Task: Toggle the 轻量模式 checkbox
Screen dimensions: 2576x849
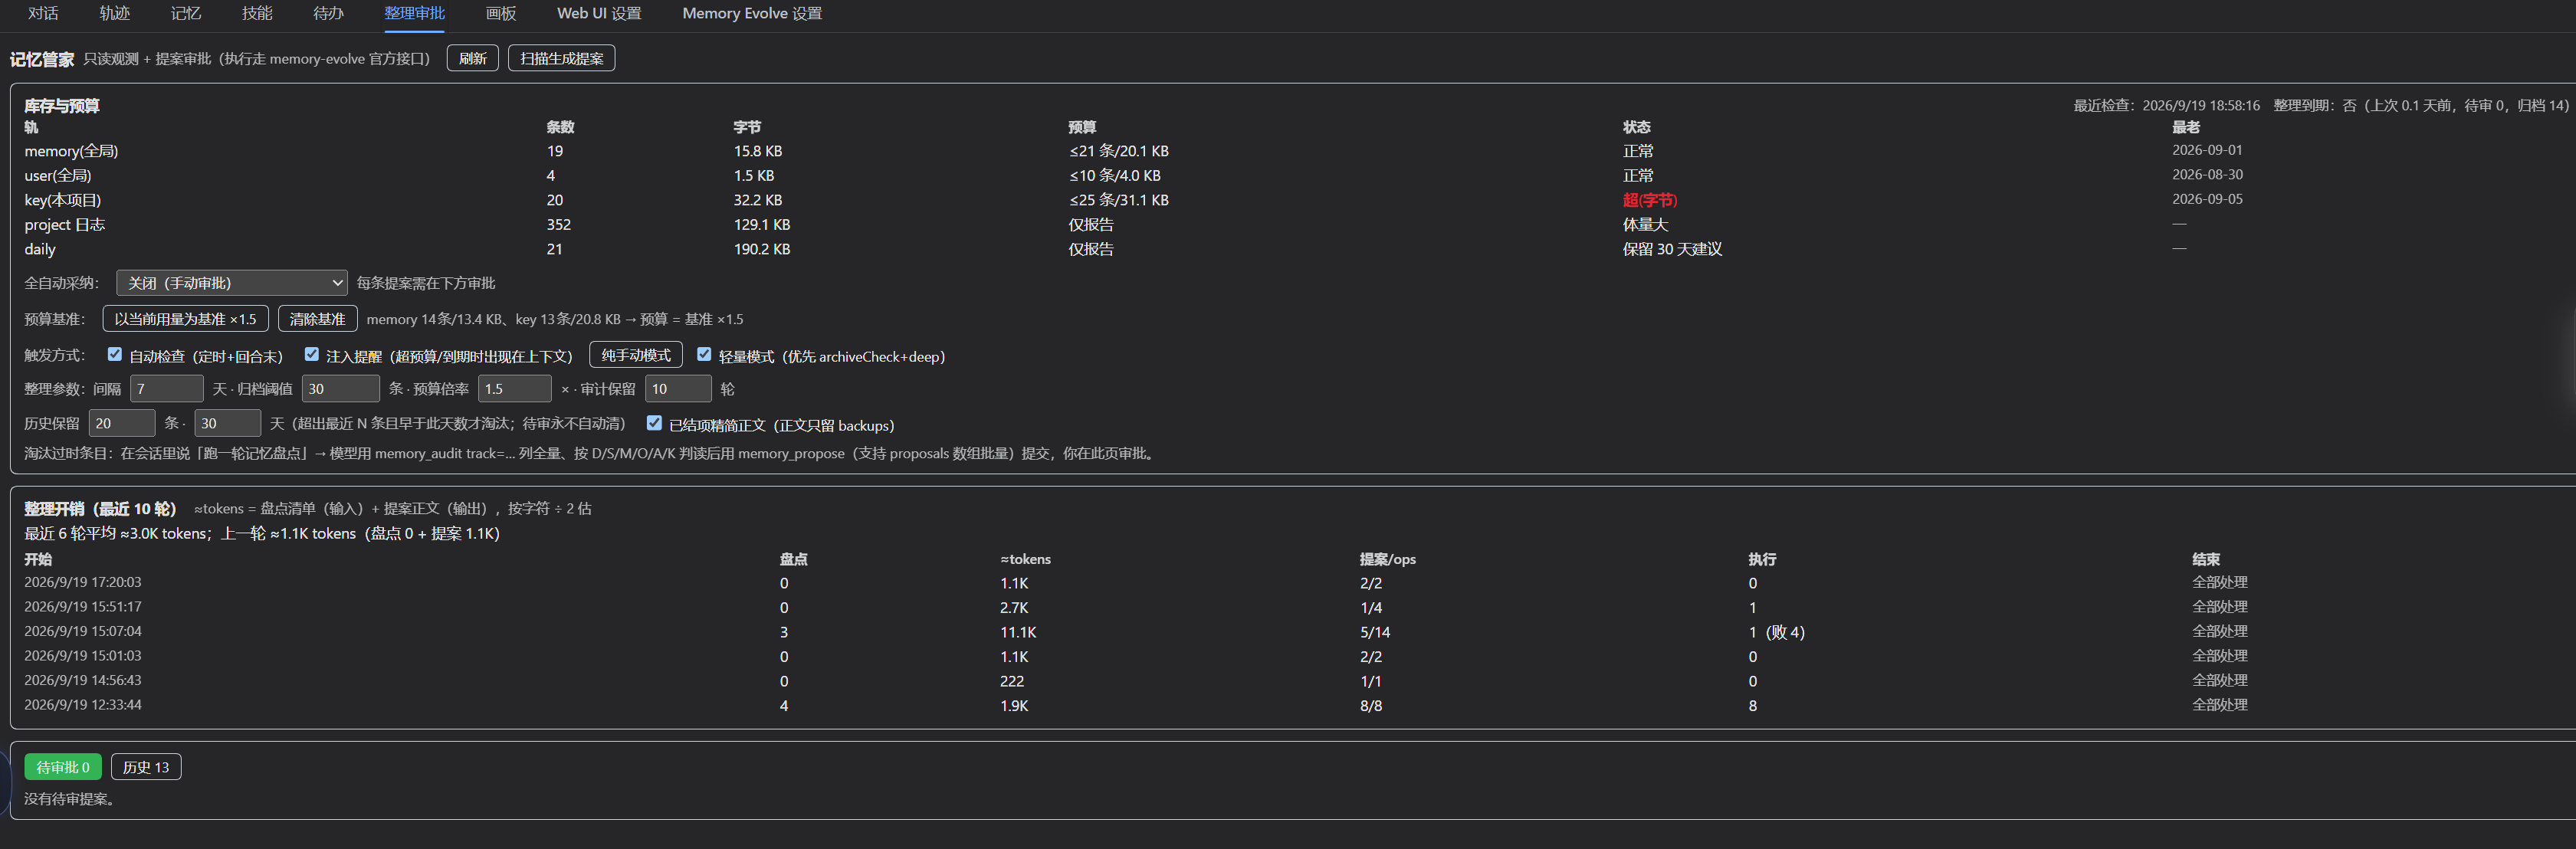Action: (704, 354)
